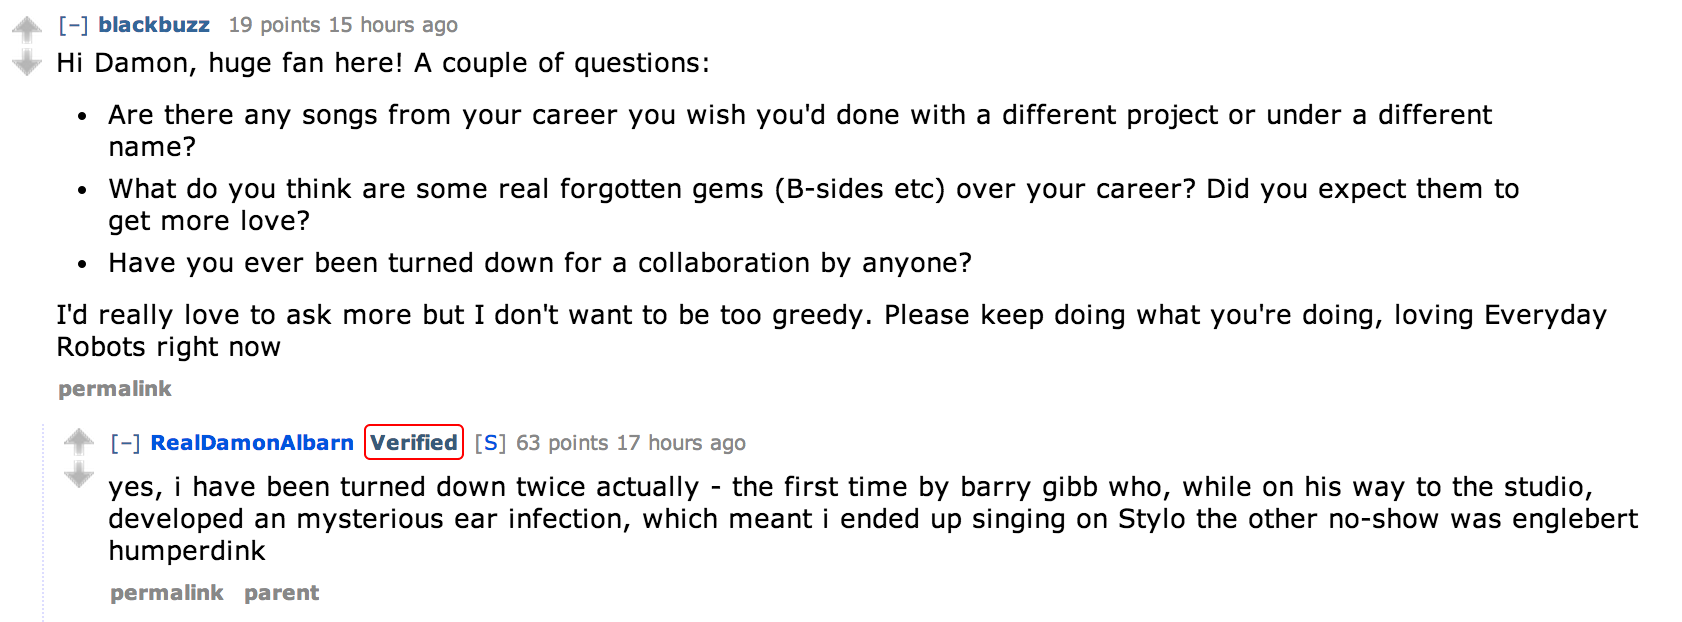Jump to parent of Damon's reply

pyautogui.click(x=282, y=593)
